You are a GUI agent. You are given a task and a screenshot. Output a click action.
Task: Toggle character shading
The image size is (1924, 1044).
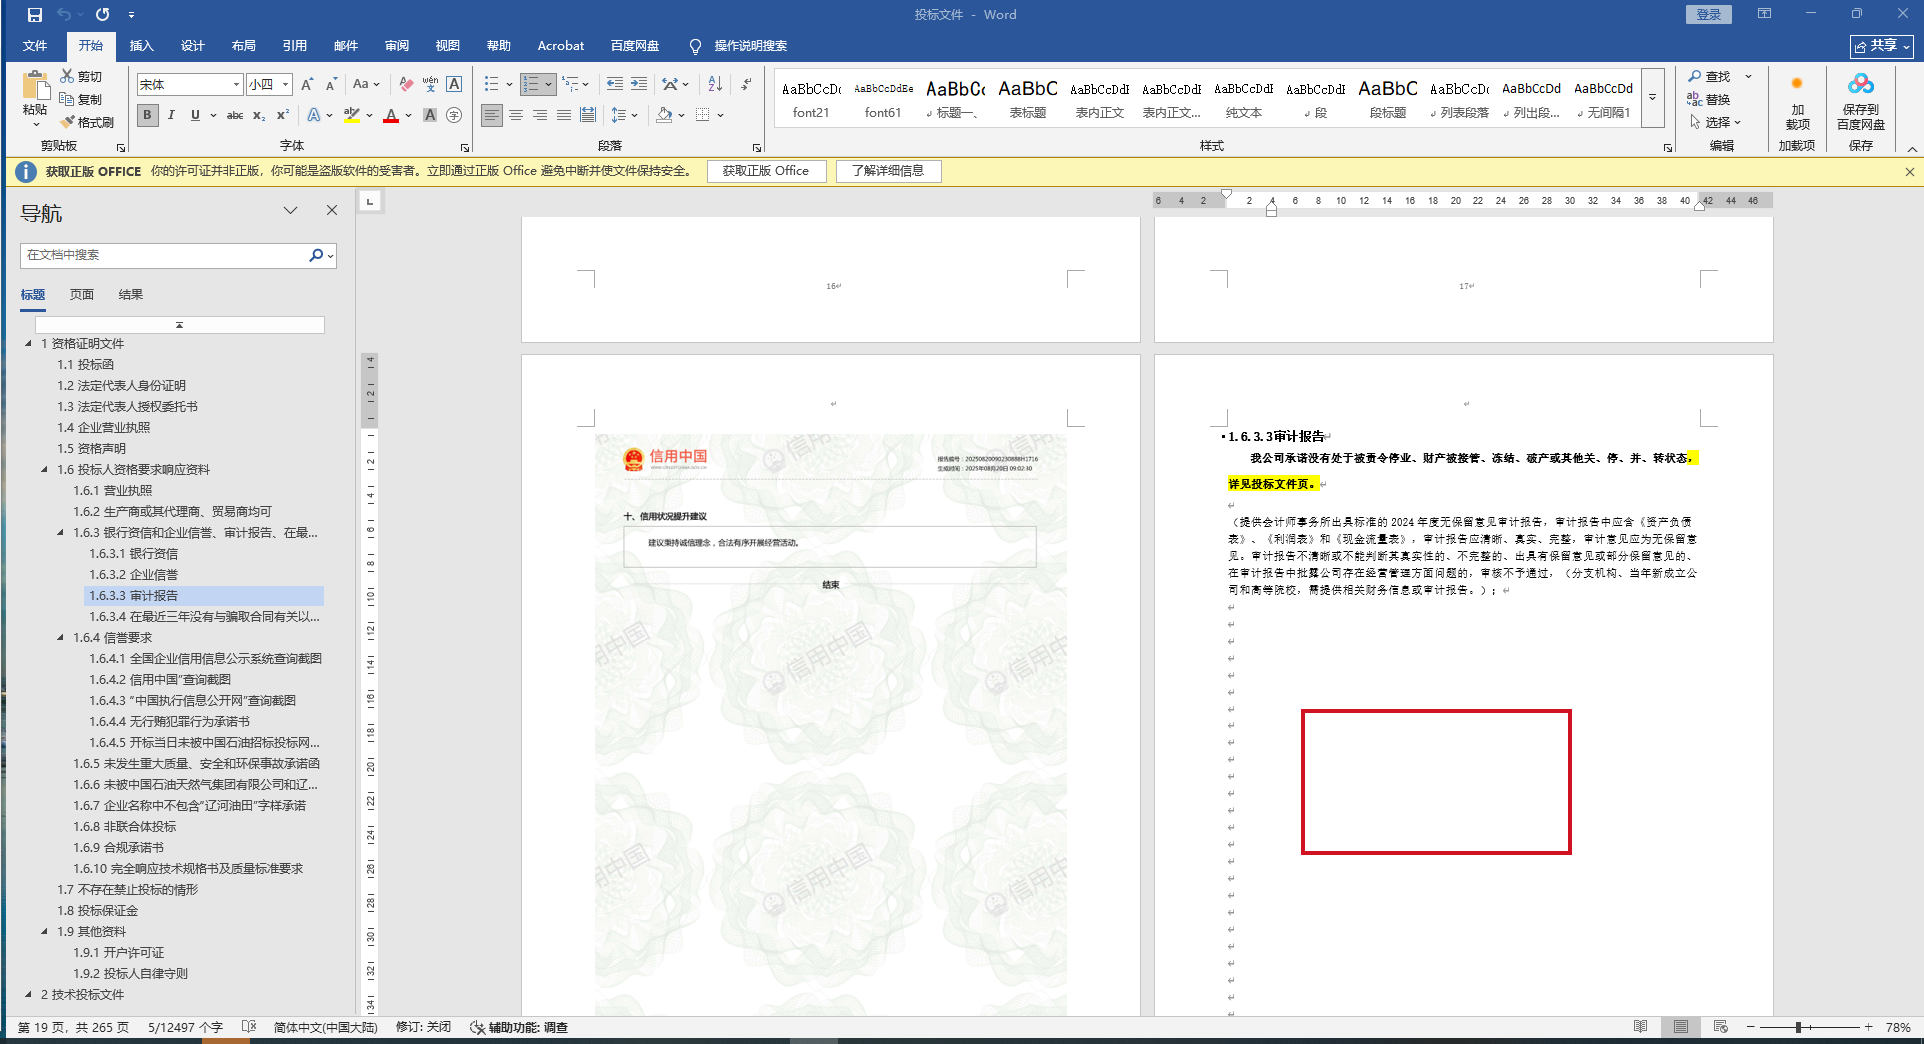430,116
